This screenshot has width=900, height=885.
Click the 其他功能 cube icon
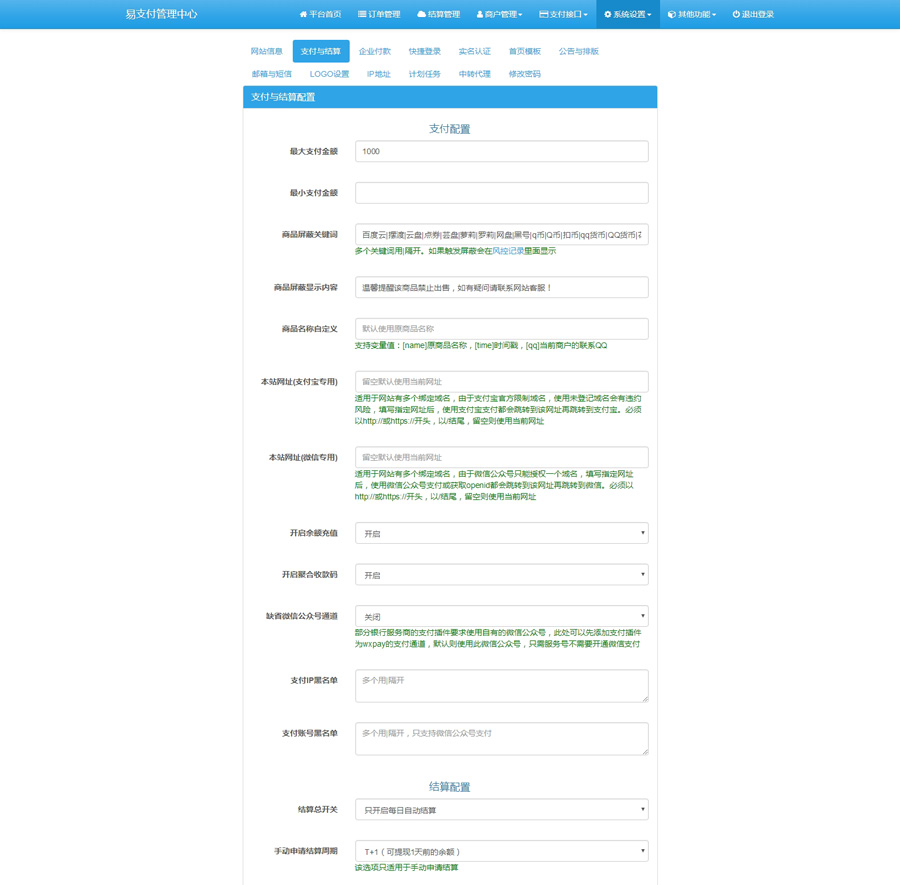pyautogui.click(x=672, y=15)
